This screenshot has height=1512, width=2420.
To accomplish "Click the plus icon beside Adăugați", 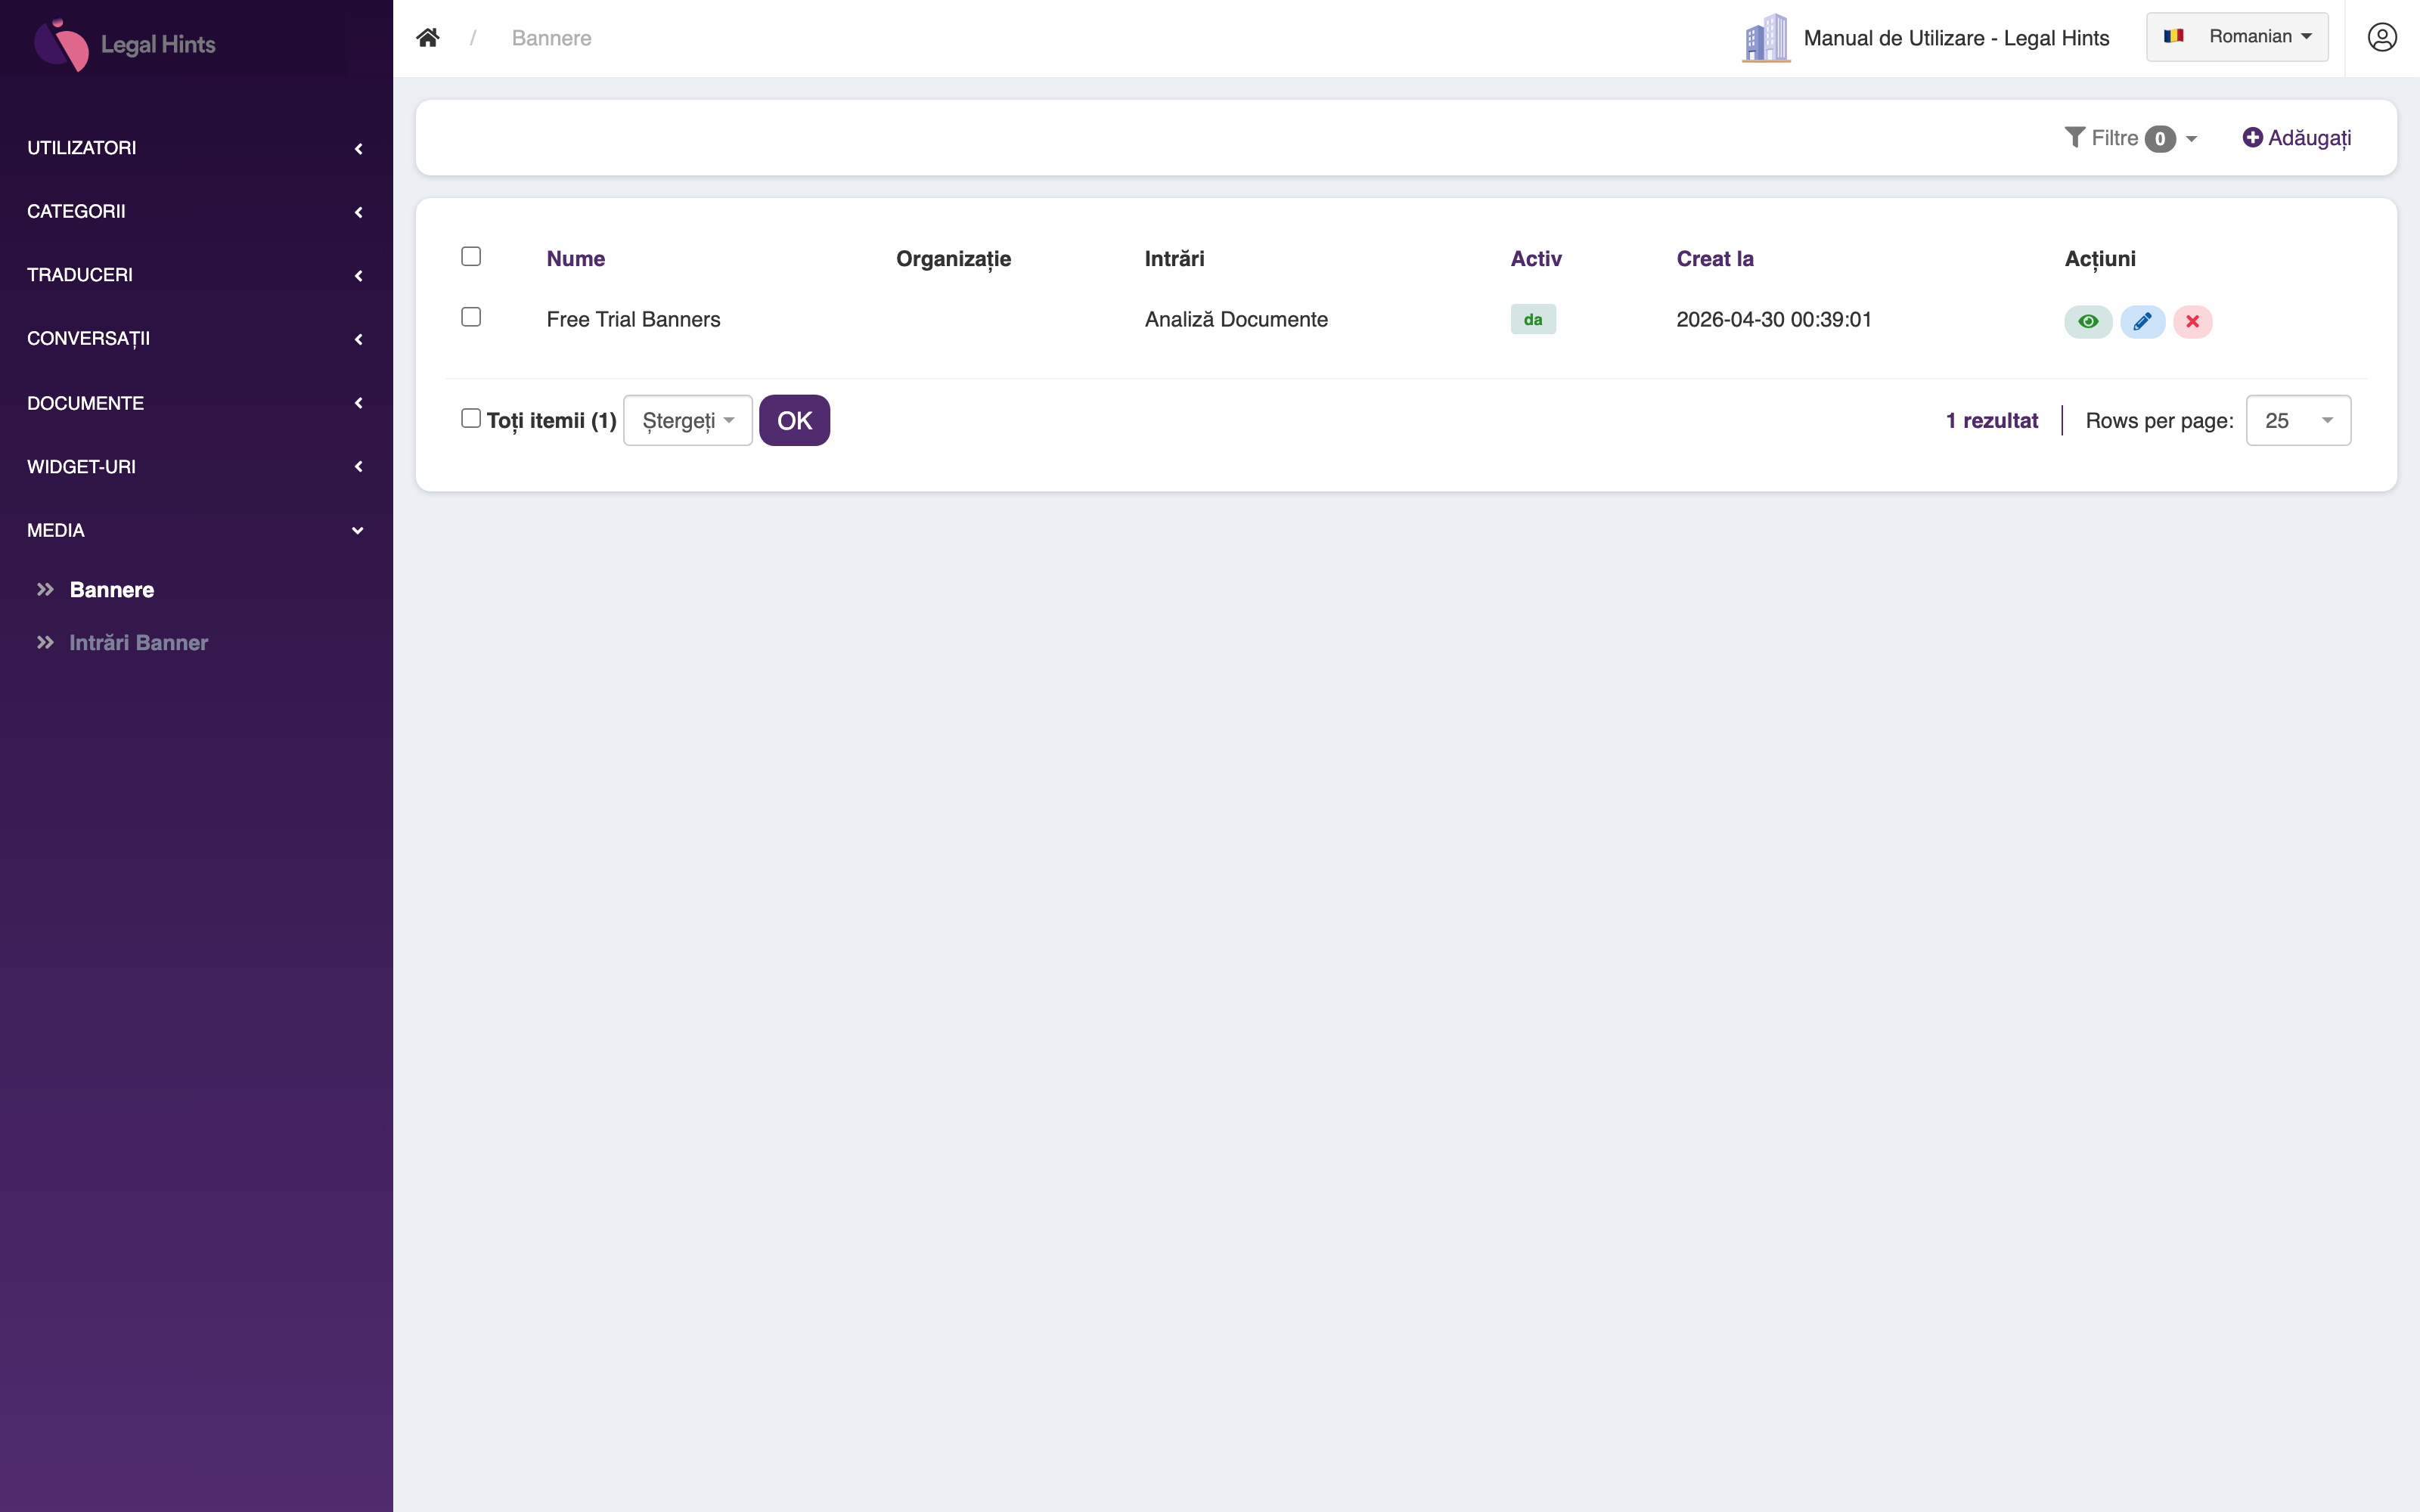I will (2252, 138).
